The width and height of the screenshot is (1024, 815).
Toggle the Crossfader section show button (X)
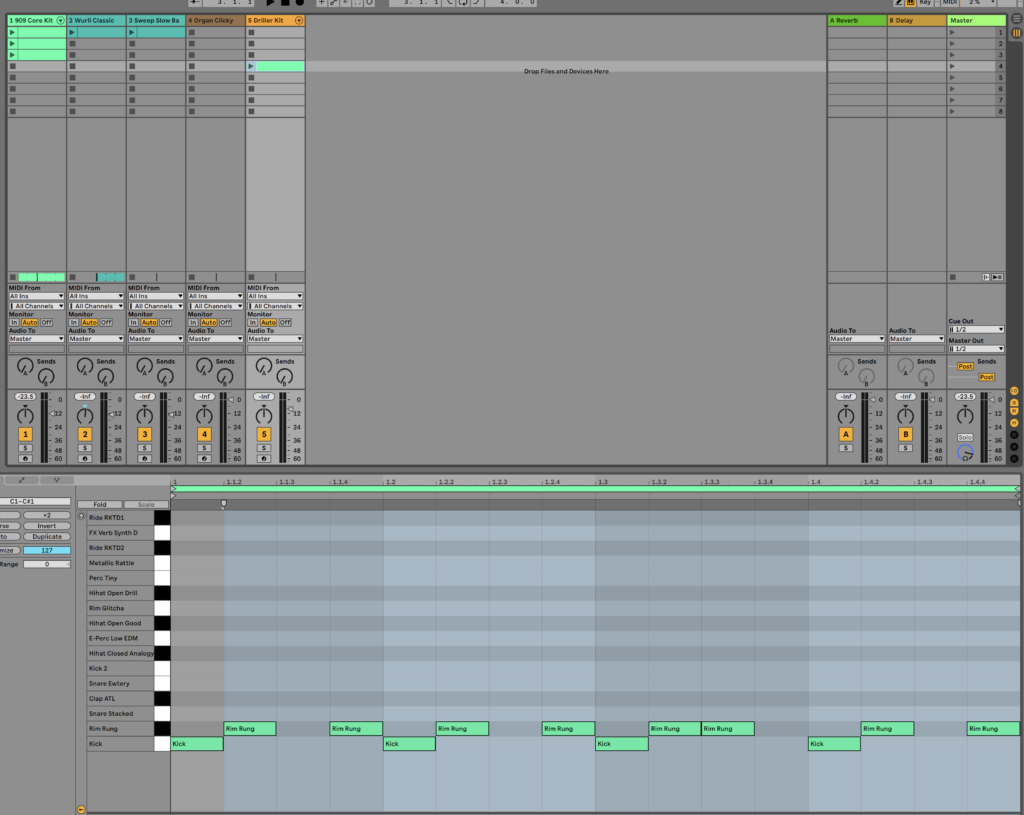[1014, 447]
